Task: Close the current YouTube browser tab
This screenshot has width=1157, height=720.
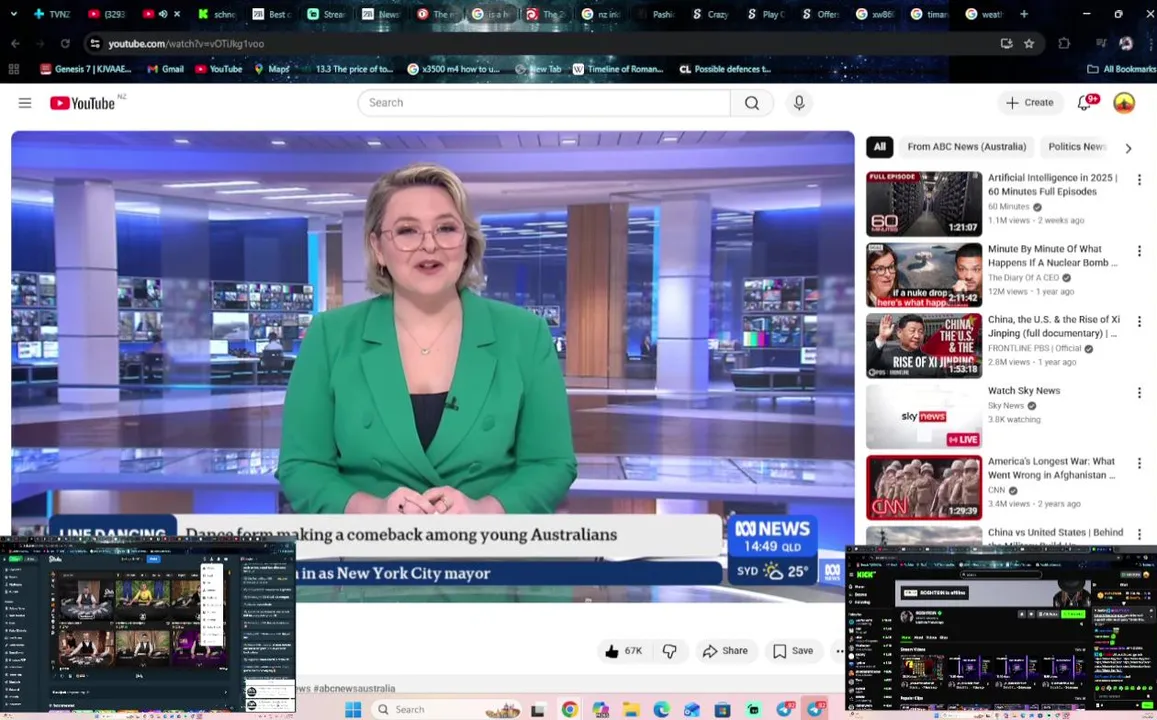Action: [177, 14]
